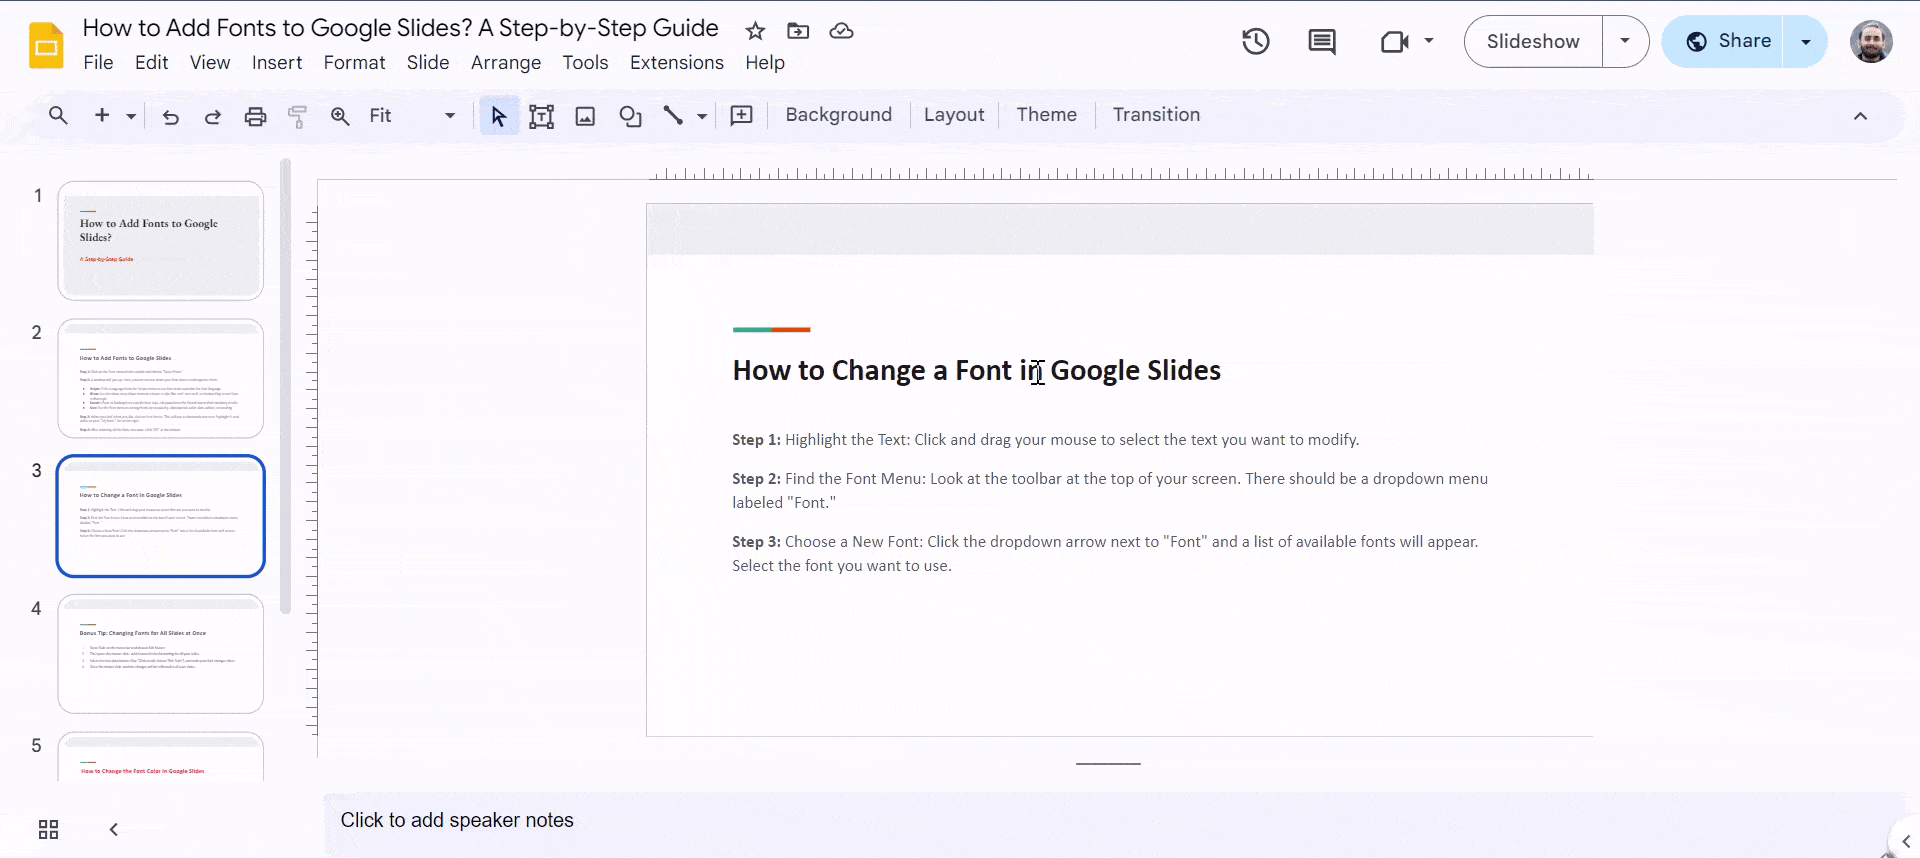Insert an image using toolbar icon
This screenshot has width=1920, height=858.
[585, 116]
